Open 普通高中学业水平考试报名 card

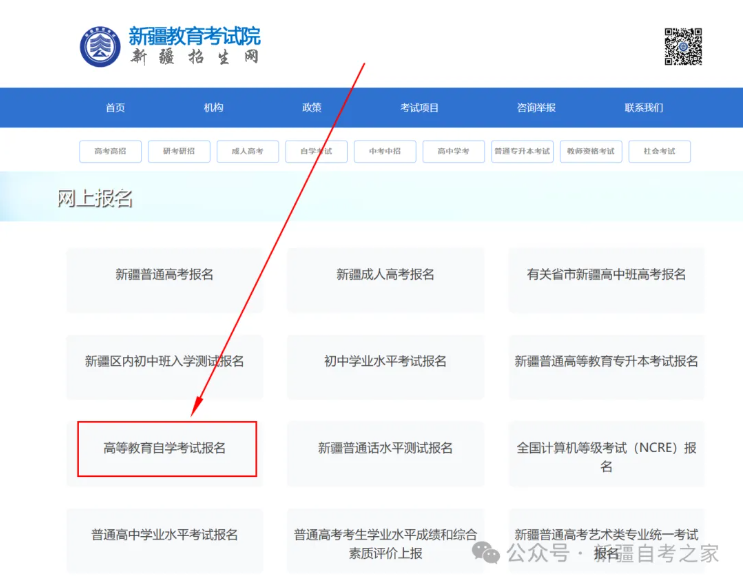(x=165, y=540)
